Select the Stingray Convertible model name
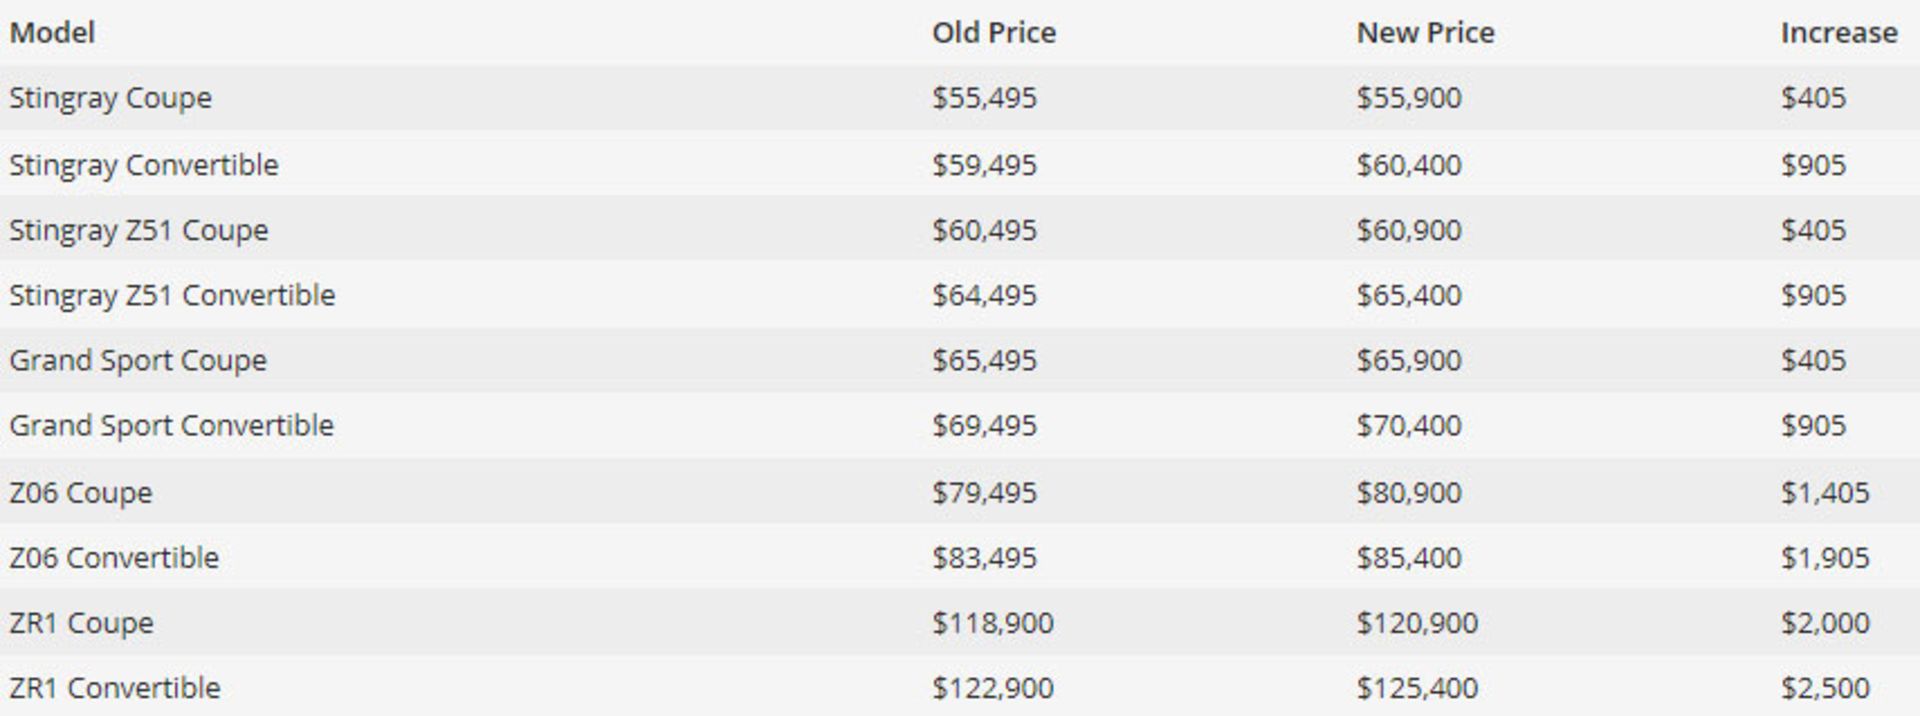This screenshot has height=716, width=1920. click(x=143, y=164)
